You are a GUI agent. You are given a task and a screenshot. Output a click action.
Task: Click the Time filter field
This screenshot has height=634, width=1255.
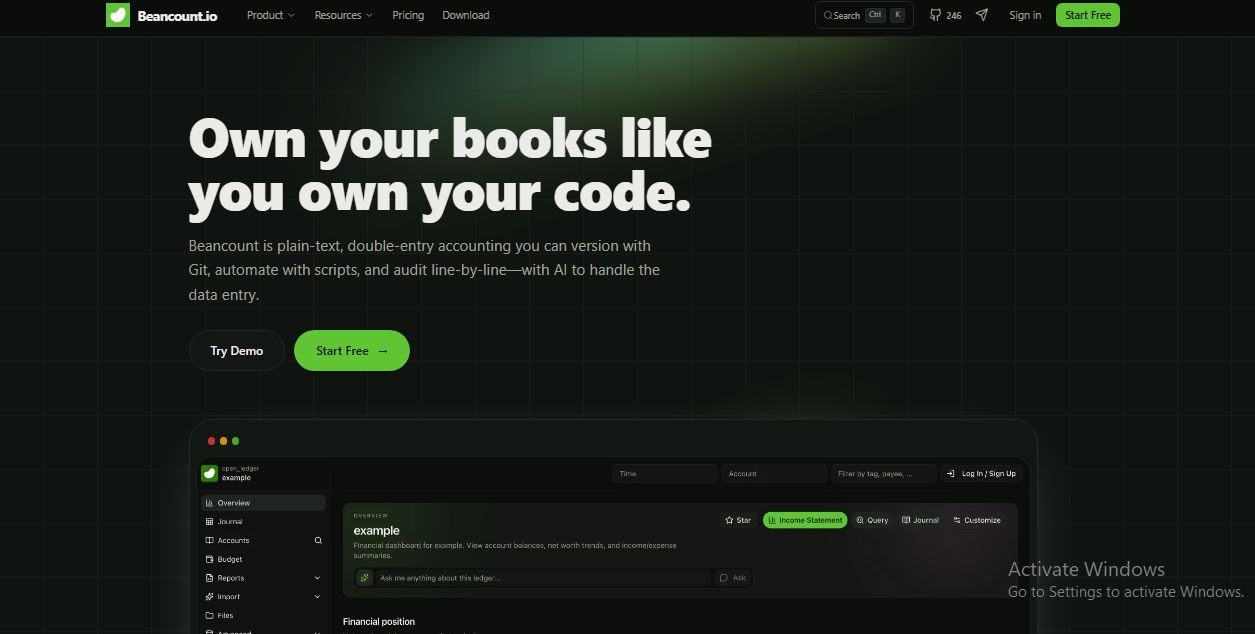click(x=665, y=474)
